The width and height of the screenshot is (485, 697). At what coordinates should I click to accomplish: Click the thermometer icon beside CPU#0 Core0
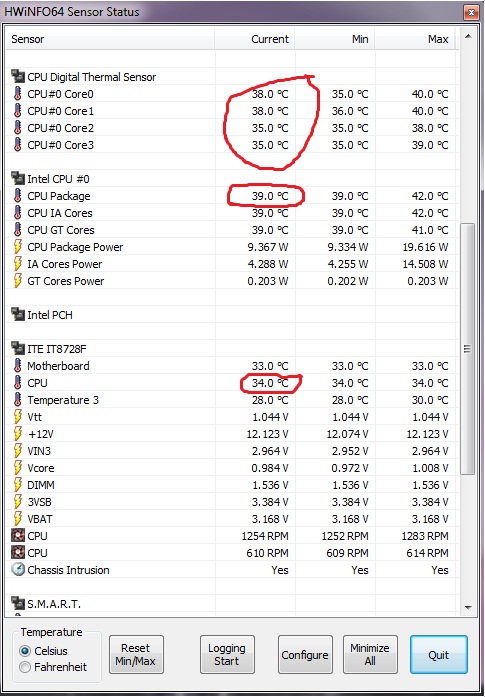click(x=17, y=94)
